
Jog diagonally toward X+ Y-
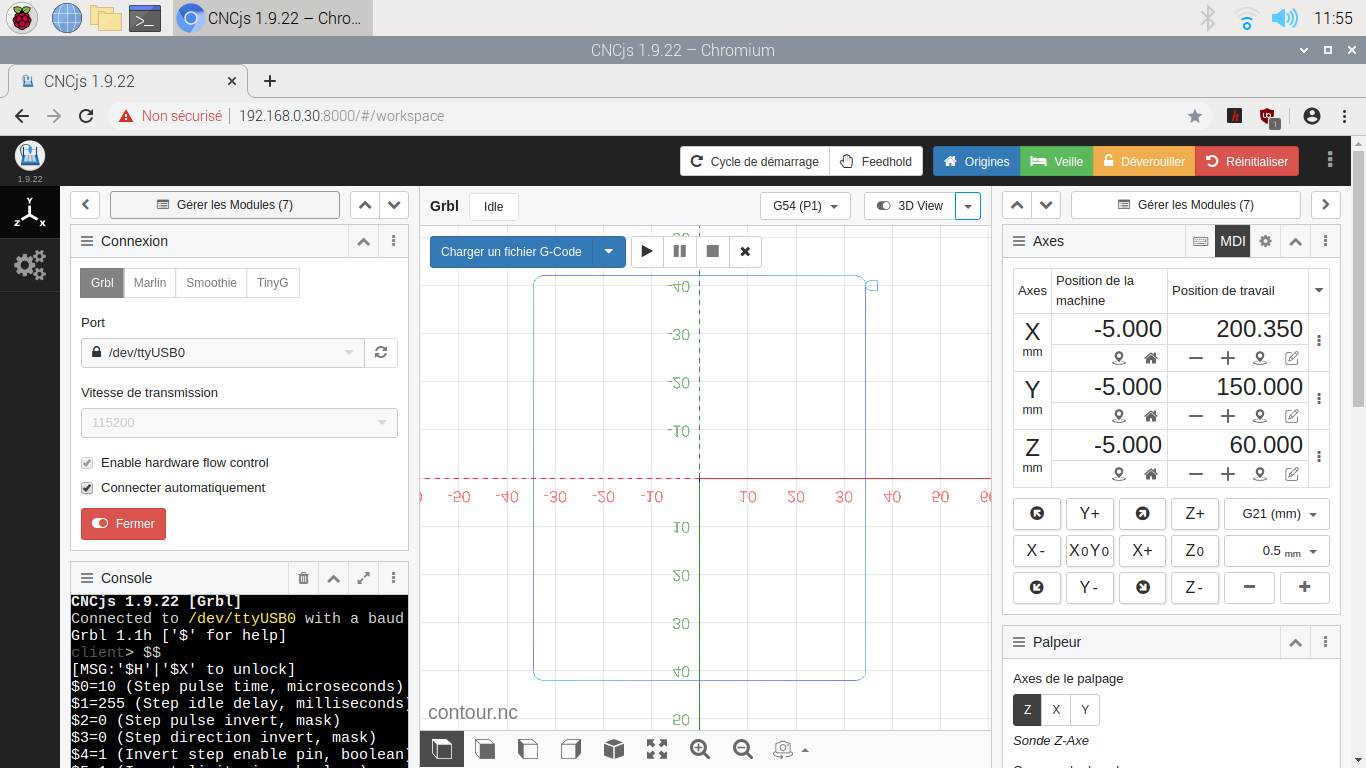(x=1142, y=588)
